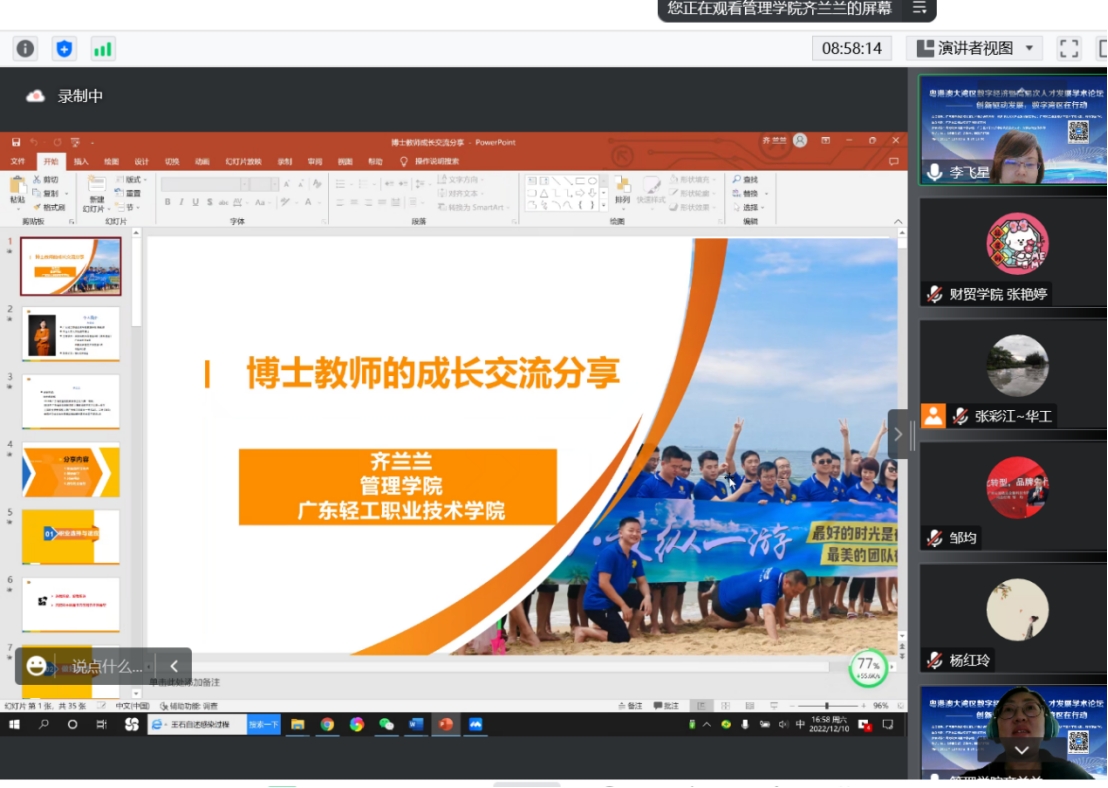Collapse the chat bar with left chevron
Image resolution: width=1108 pixels, height=788 pixels.
coord(174,666)
